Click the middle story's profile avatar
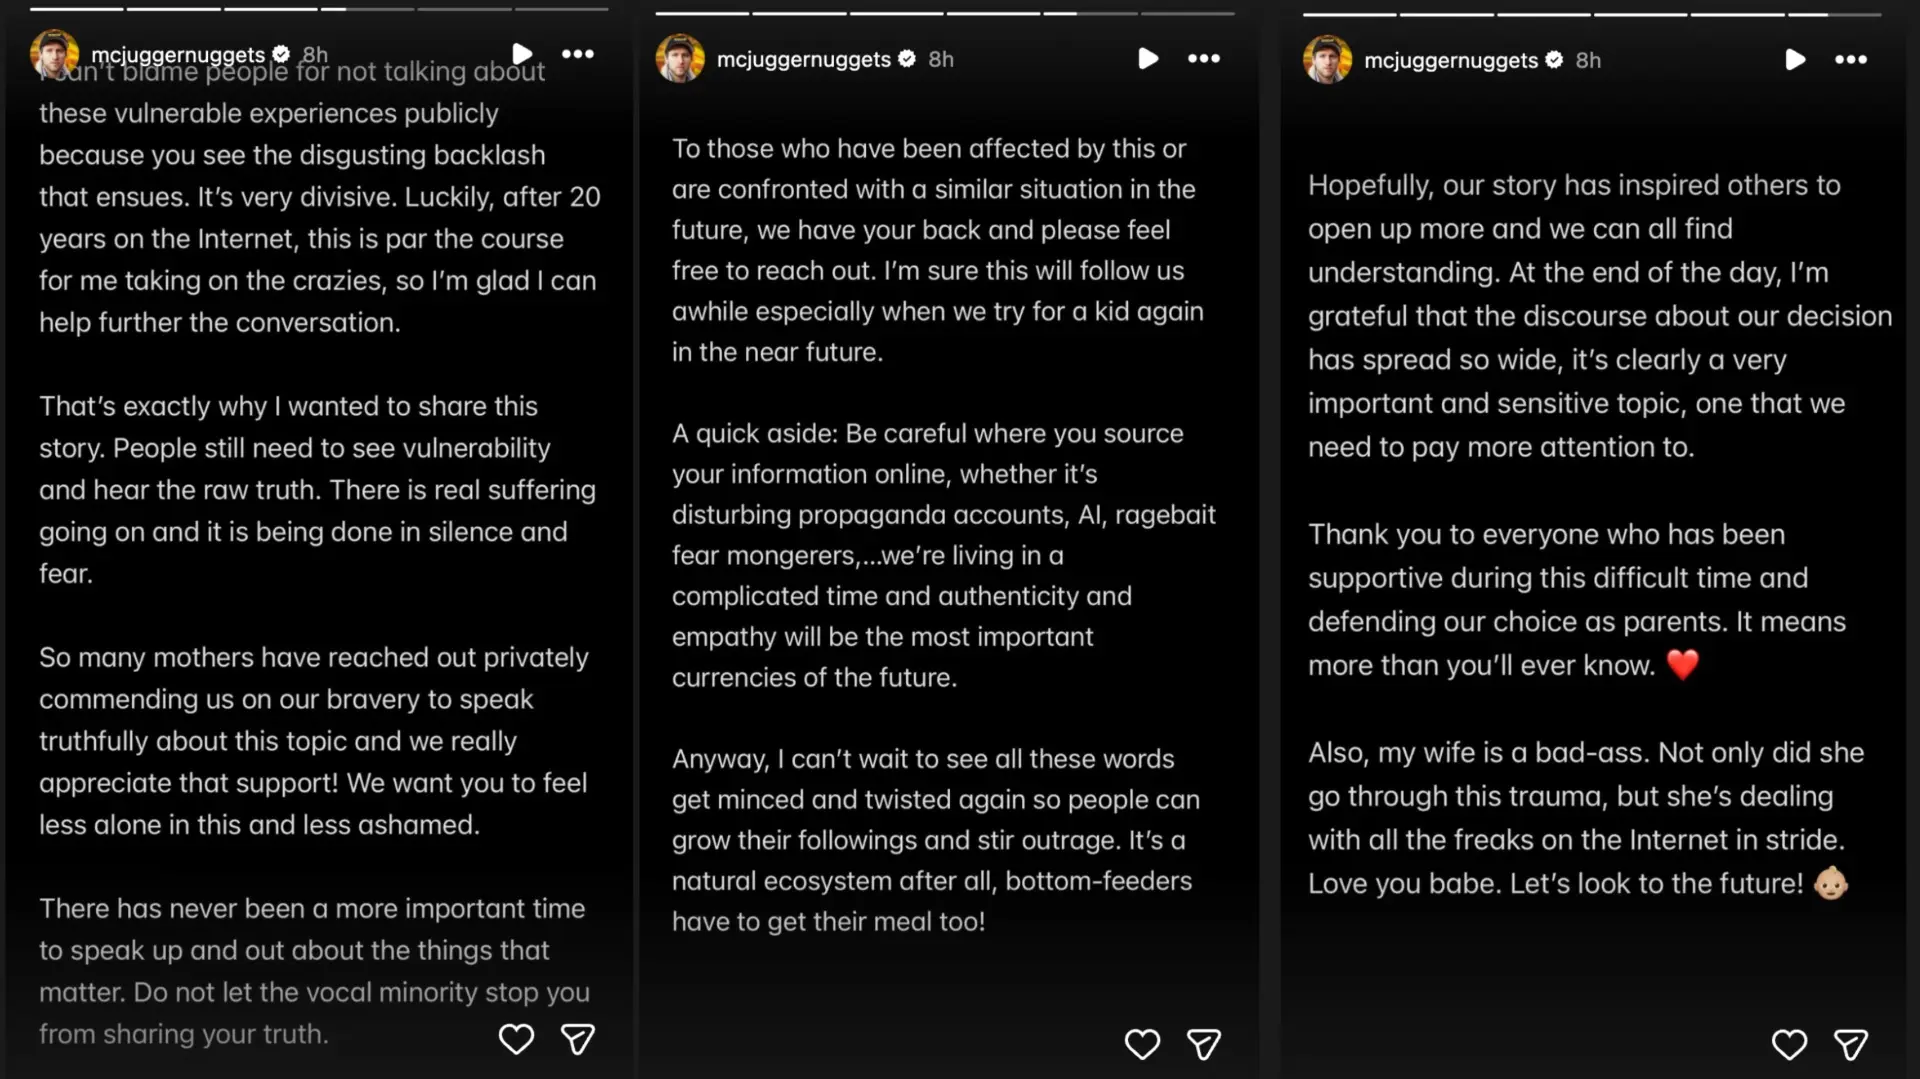Image resolution: width=1920 pixels, height=1079 pixels. [x=680, y=59]
